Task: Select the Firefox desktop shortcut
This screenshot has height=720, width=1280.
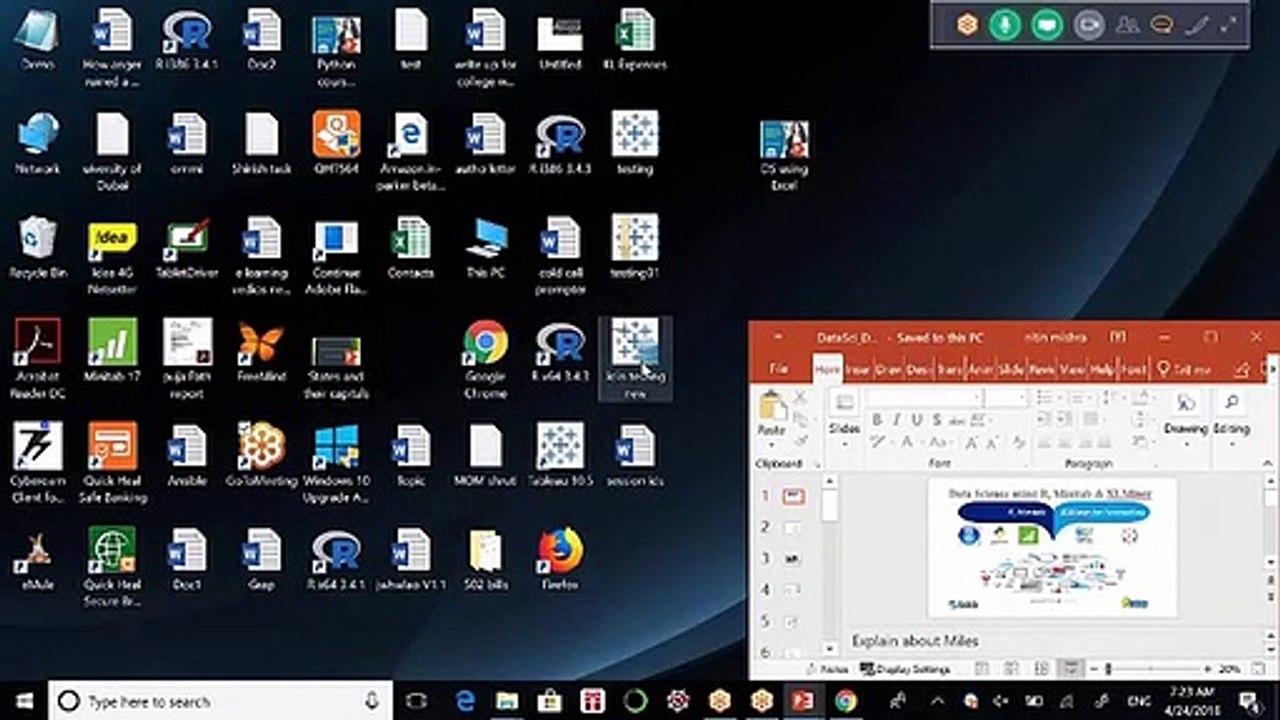Action: pyautogui.click(x=560, y=558)
